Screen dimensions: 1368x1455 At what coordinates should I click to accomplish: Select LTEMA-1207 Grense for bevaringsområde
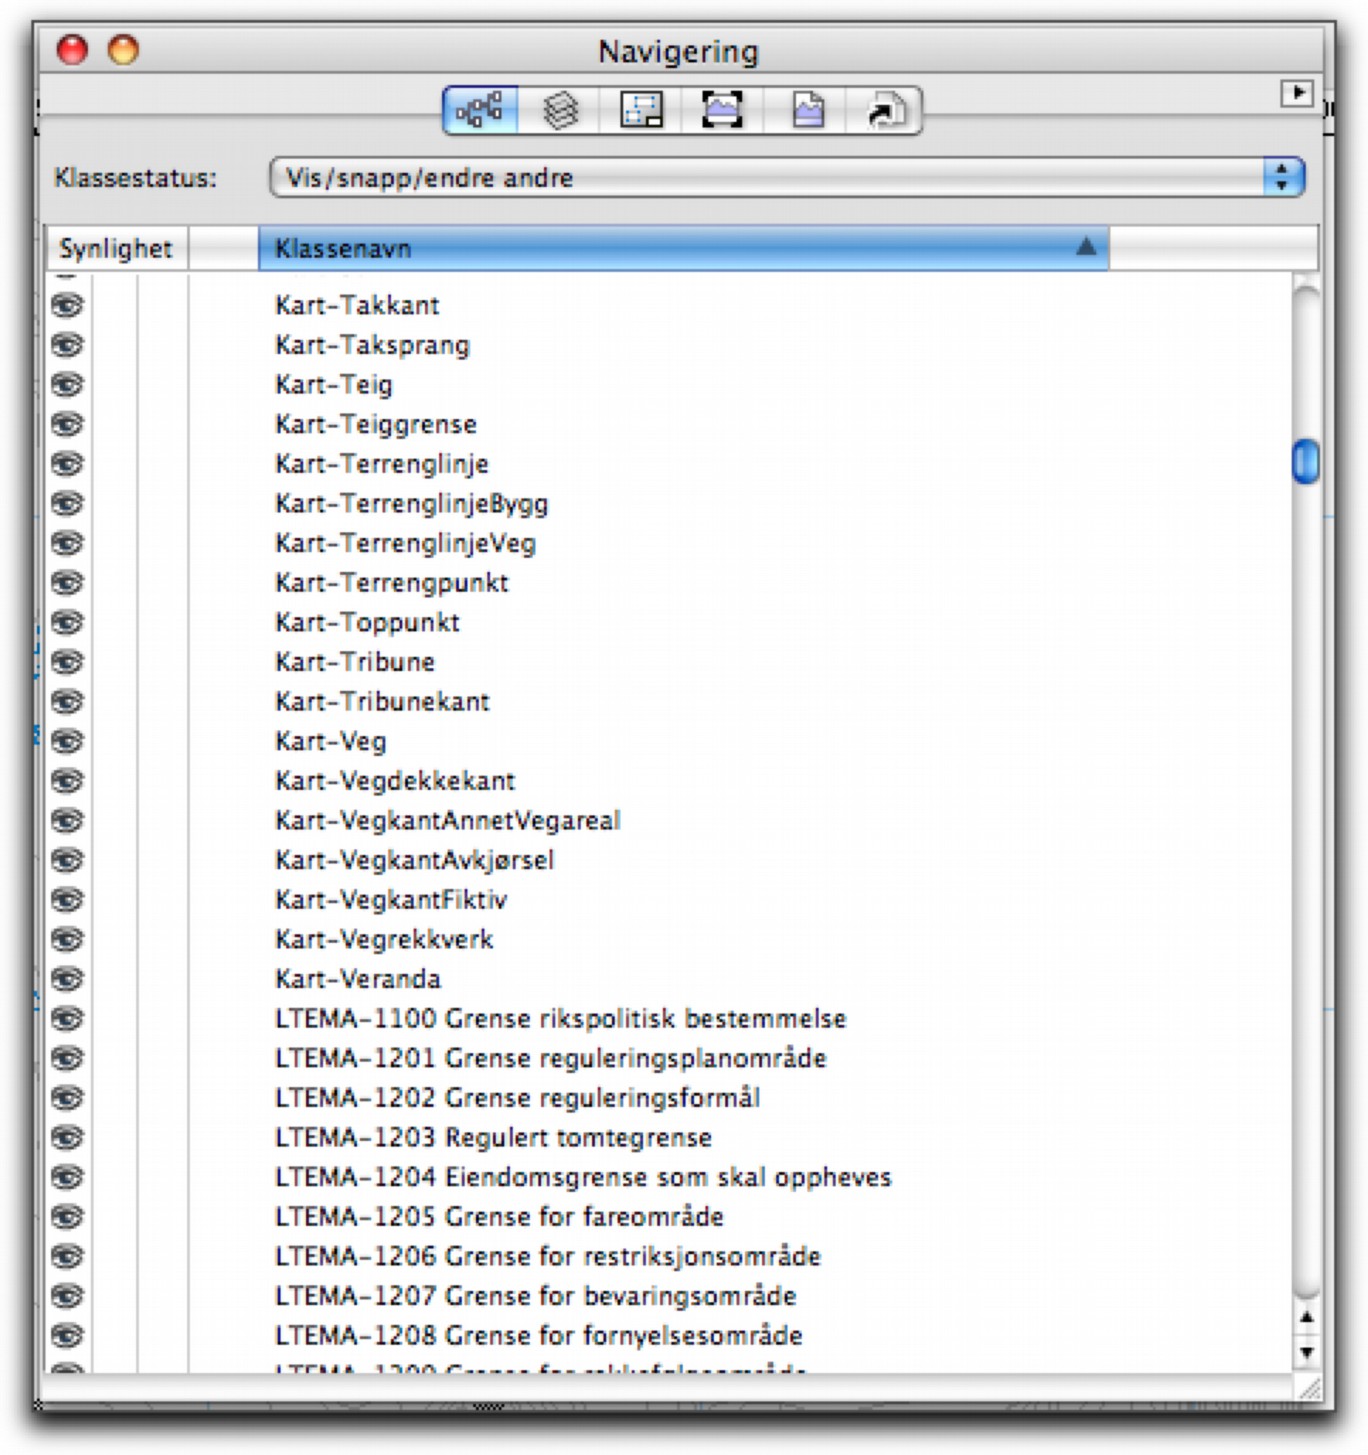[536, 1296]
